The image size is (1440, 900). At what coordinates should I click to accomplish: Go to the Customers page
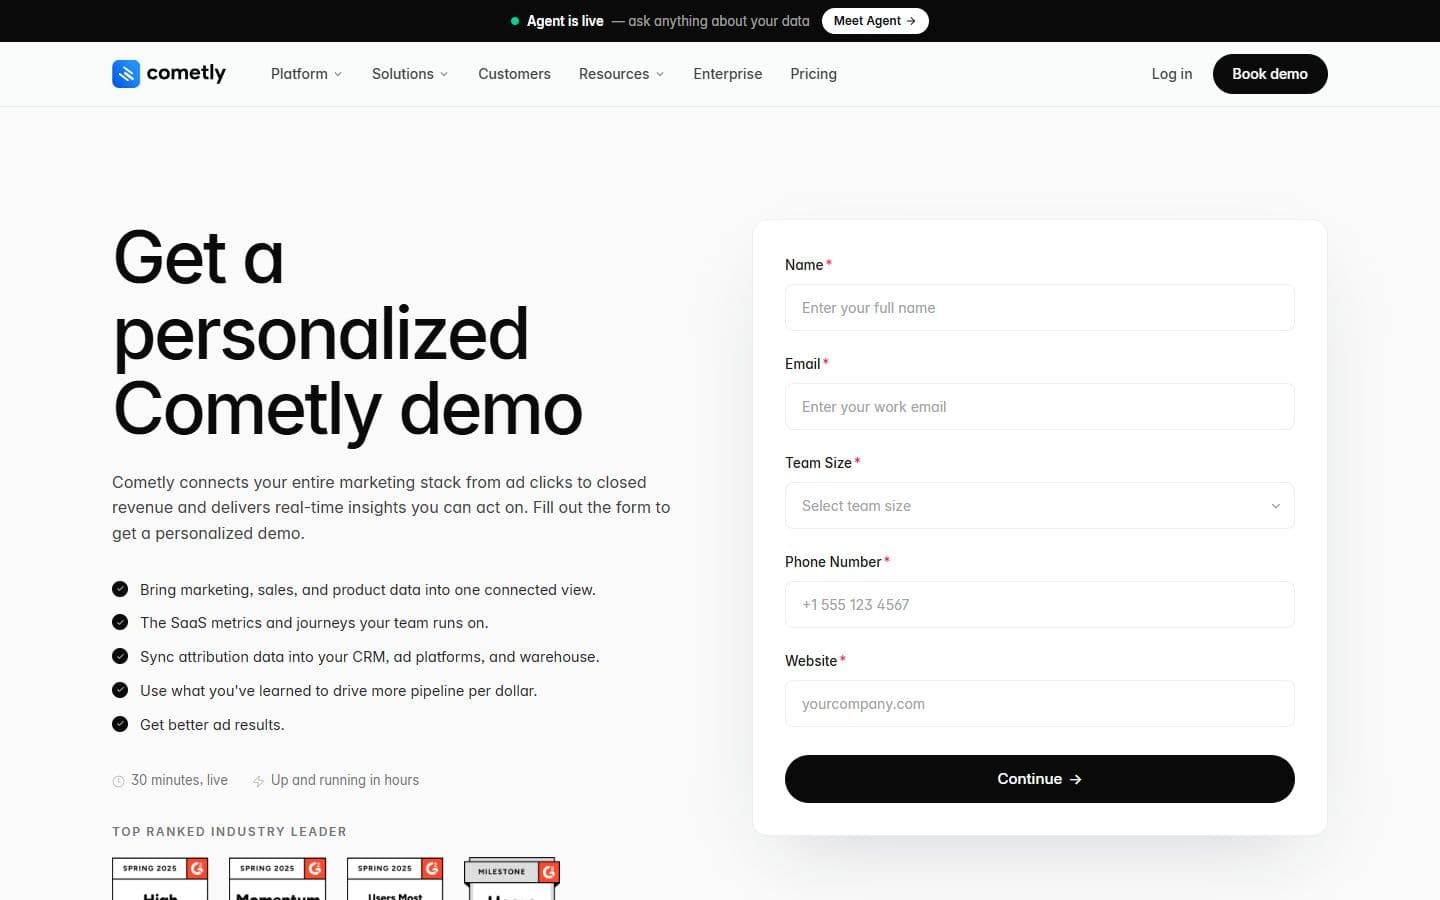514,74
